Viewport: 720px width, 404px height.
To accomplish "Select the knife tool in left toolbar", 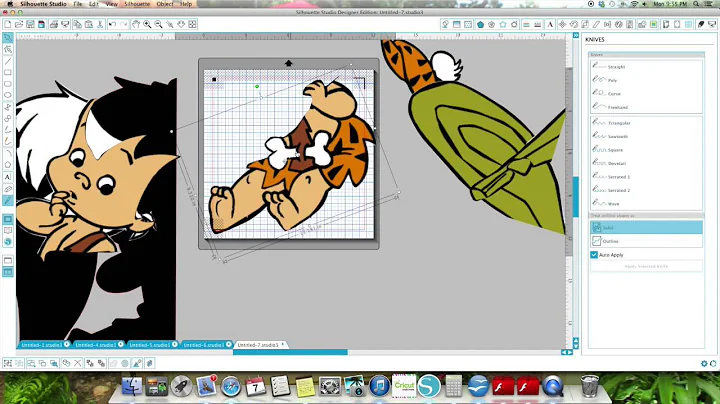I will click(x=8, y=200).
